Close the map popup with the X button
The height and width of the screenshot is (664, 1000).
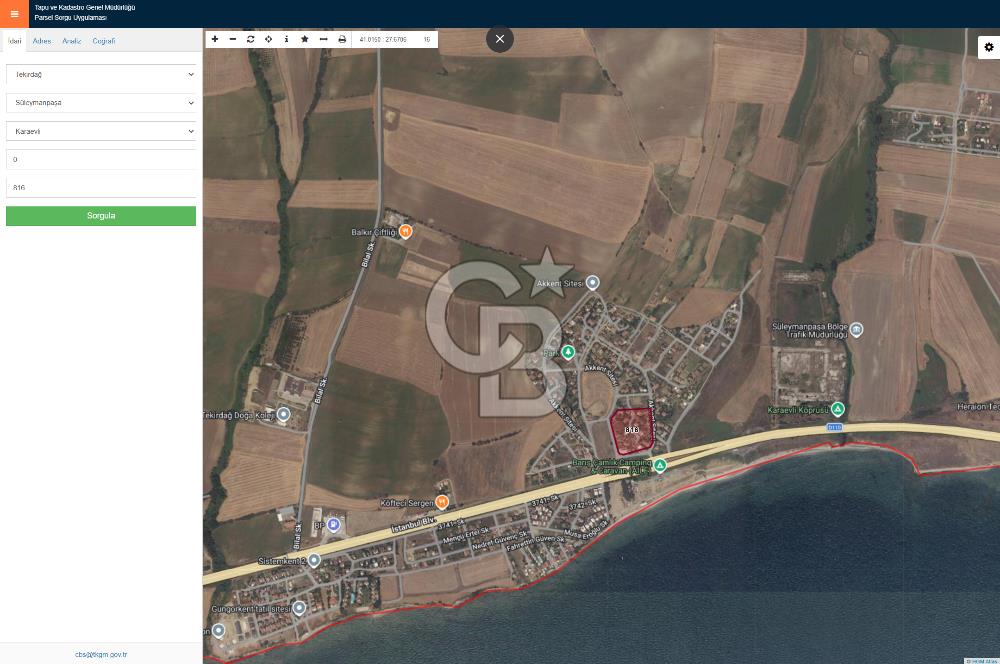point(499,39)
